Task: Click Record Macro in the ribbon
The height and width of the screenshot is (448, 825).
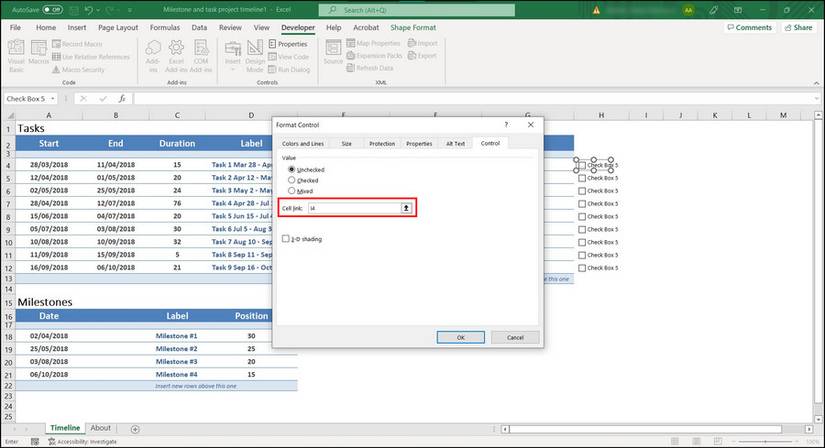Action: (x=77, y=44)
